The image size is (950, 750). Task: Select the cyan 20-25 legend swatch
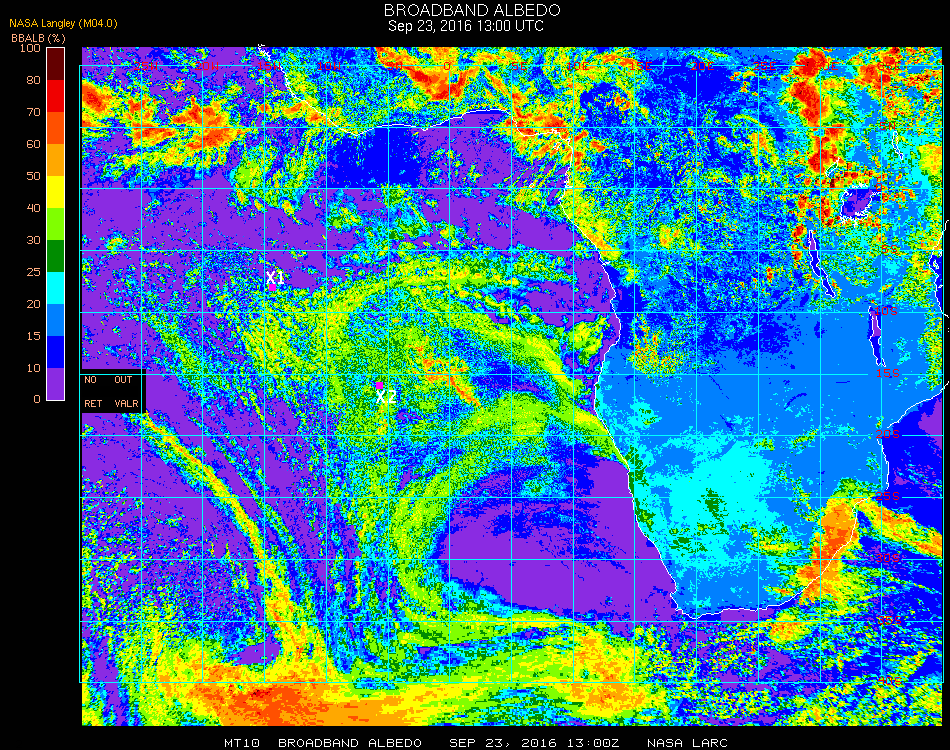point(55,288)
